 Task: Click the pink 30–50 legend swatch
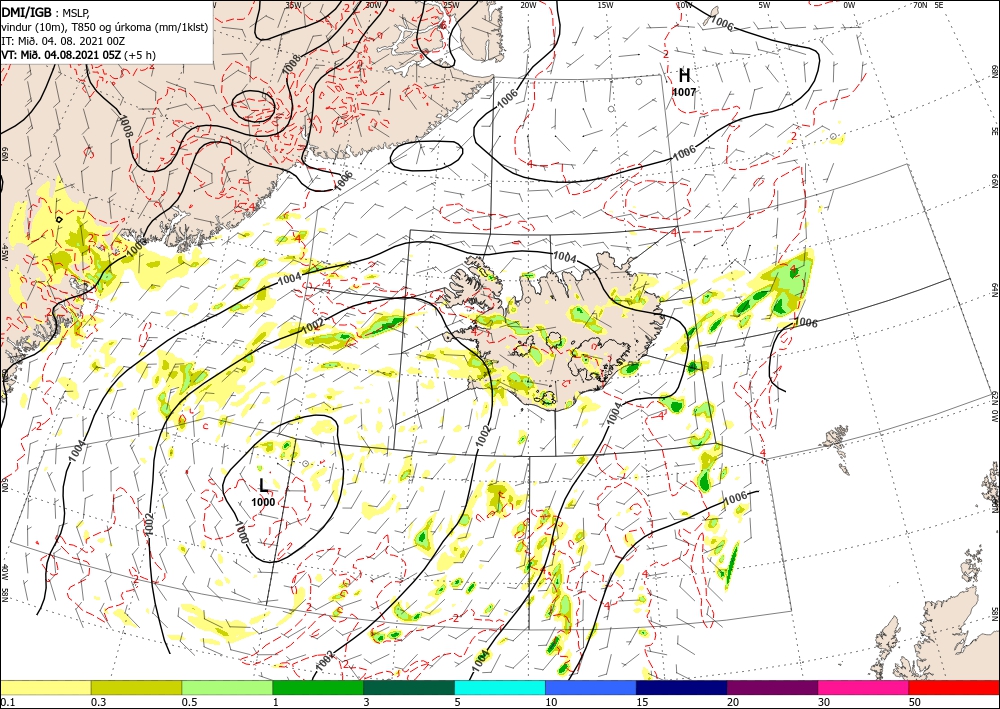(x=864, y=688)
